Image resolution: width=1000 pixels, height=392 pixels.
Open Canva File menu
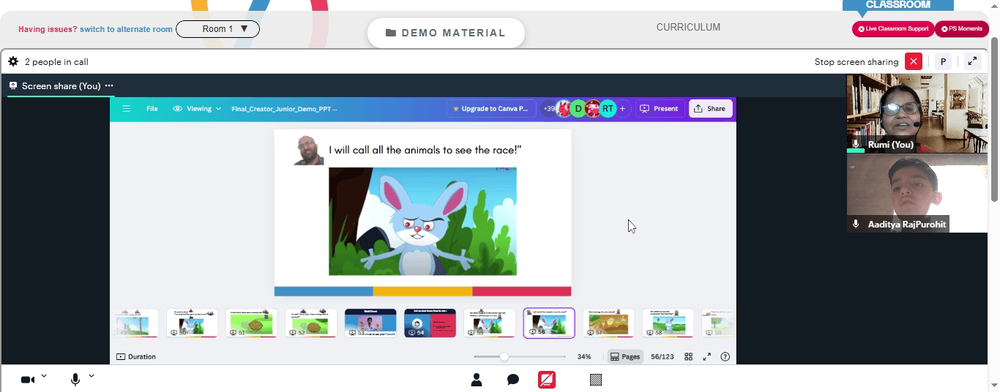coord(152,109)
